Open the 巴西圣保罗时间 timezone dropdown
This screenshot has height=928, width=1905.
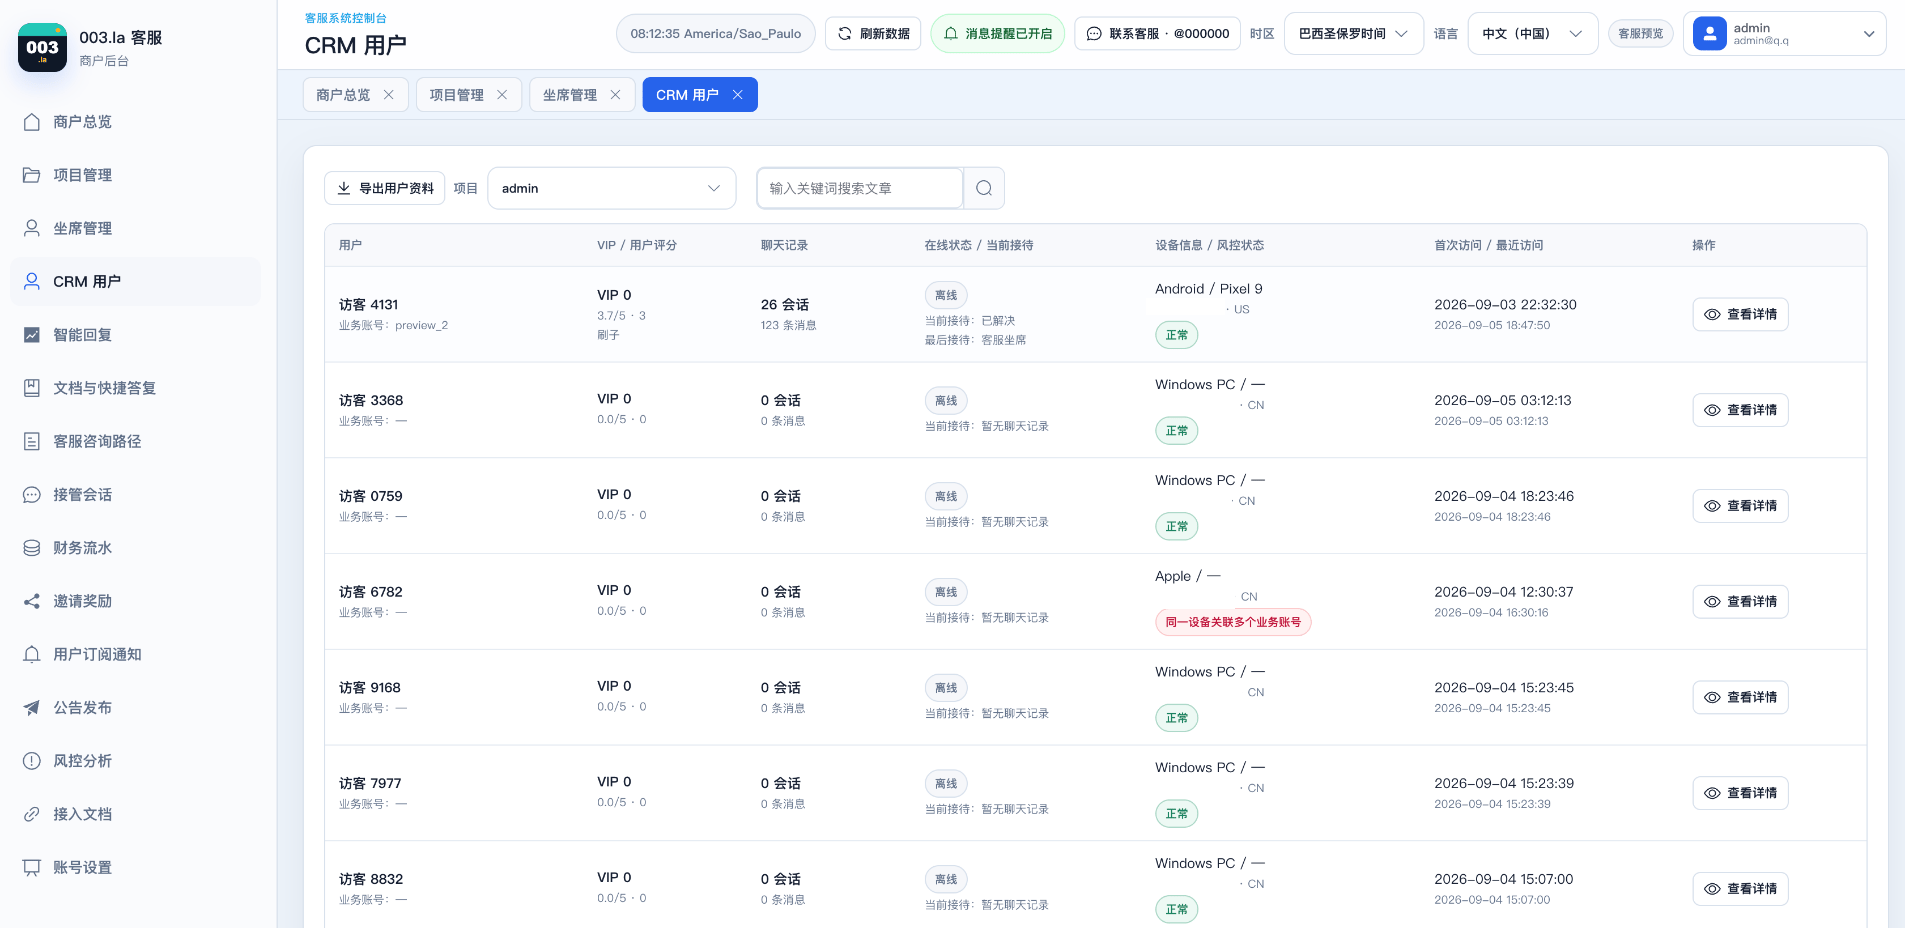pos(1353,33)
